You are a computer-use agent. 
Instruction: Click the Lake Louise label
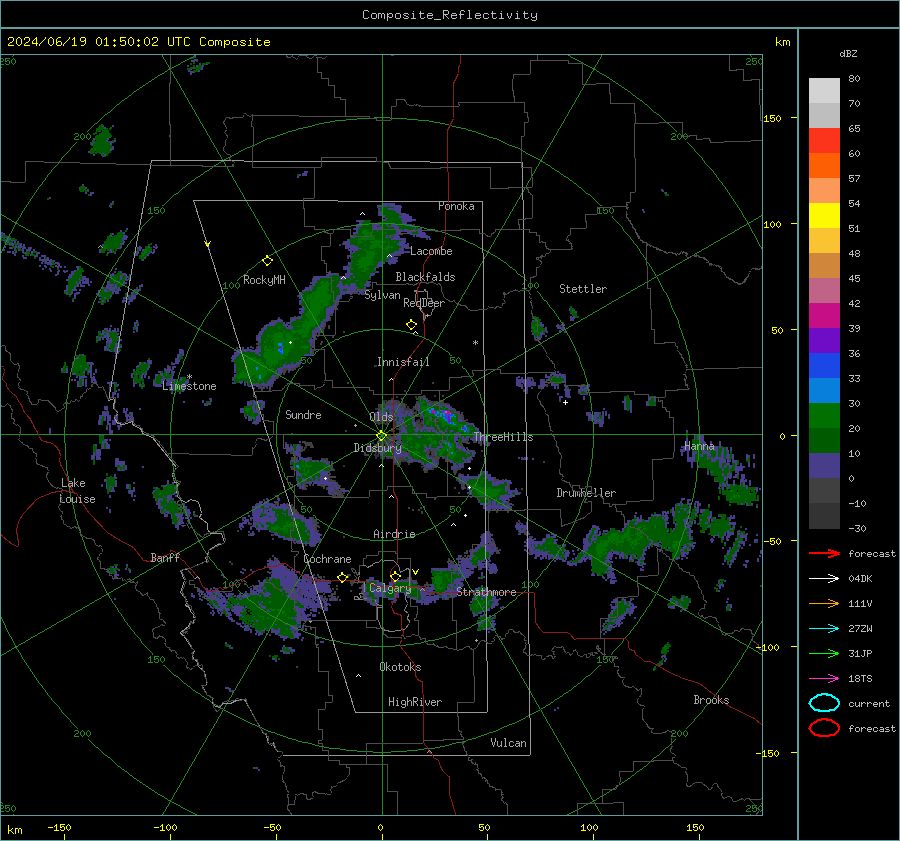(x=77, y=491)
